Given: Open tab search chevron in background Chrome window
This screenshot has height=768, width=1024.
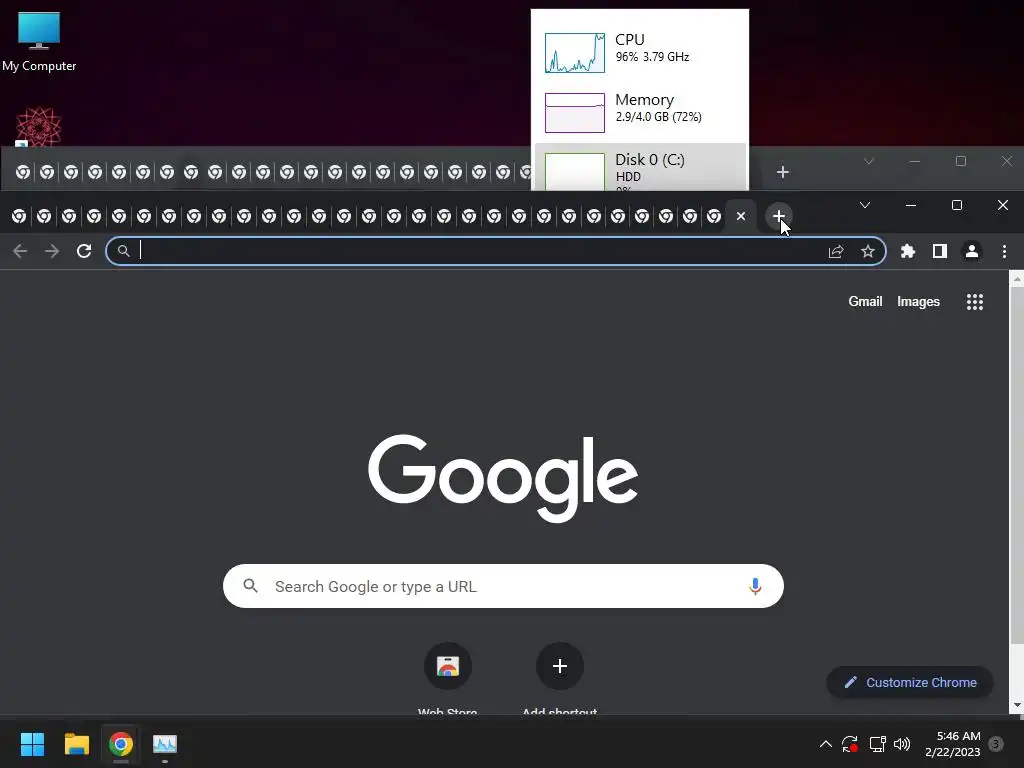Looking at the screenshot, I should [869, 161].
